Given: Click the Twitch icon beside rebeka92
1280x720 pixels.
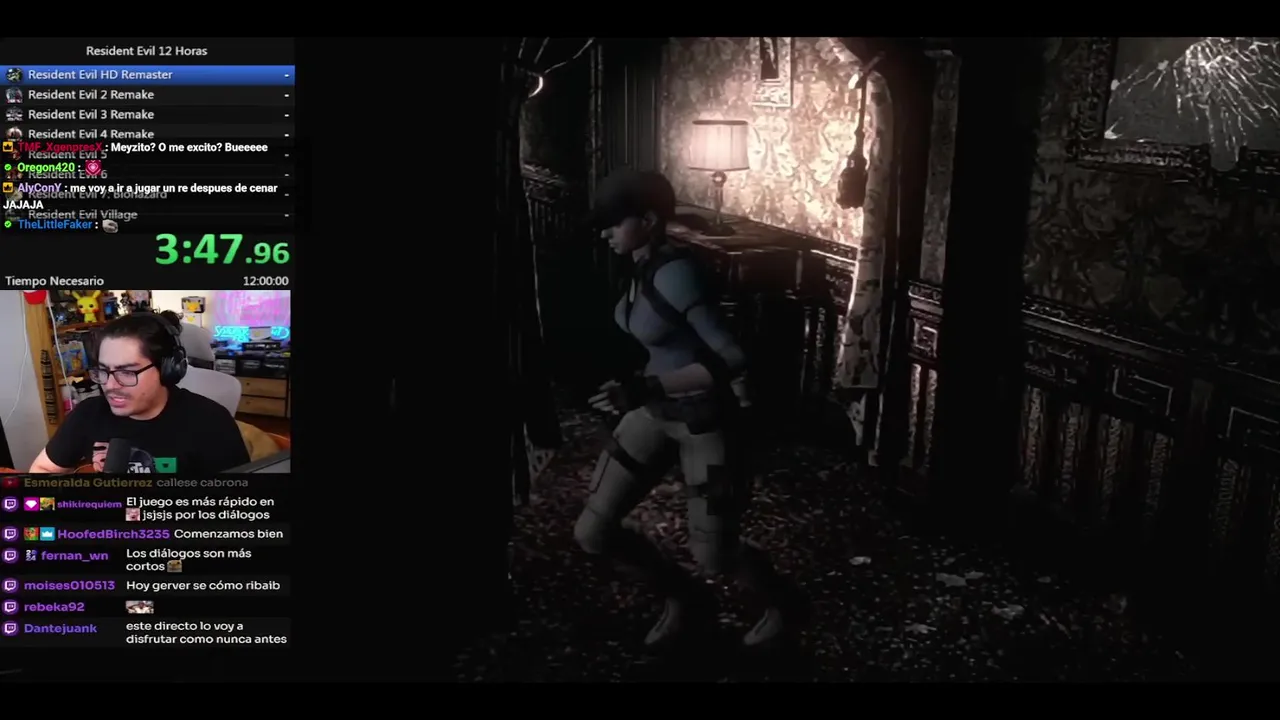Looking at the screenshot, I should pos(11,607).
